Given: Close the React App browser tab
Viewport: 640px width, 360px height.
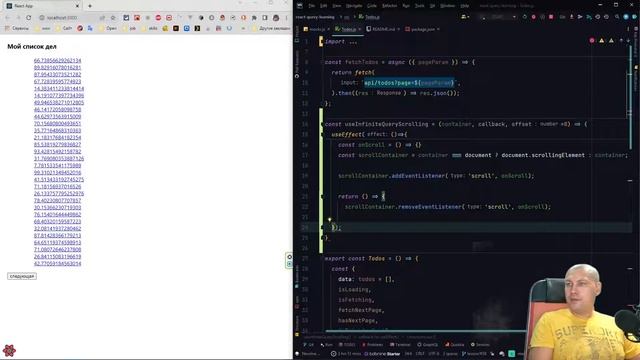Looking at the screenshot, I should (x=77, y=6).
